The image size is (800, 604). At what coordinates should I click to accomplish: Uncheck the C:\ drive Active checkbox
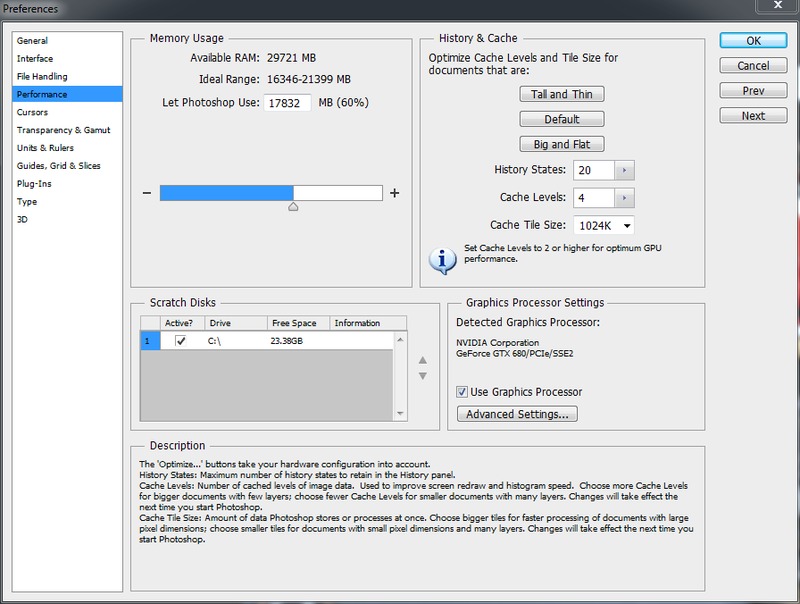point(180,341)
